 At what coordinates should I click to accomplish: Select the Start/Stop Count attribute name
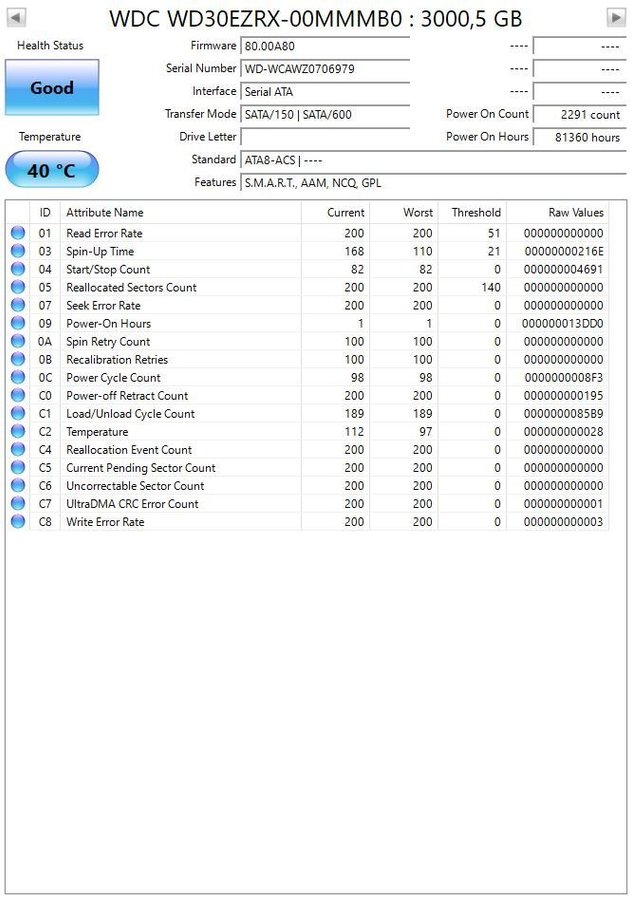108,269
